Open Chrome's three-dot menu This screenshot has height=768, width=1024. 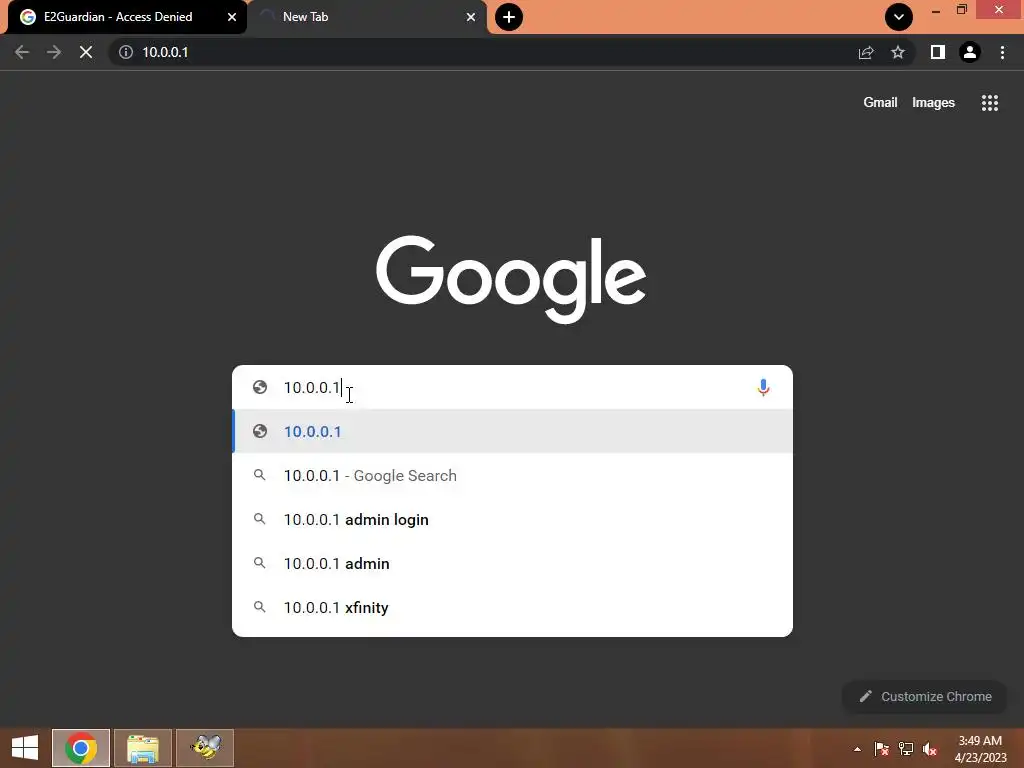click(1002, 52)
